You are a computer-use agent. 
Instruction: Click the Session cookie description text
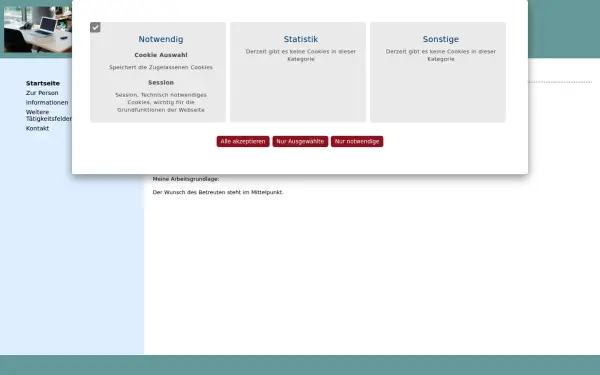[161, 102]
